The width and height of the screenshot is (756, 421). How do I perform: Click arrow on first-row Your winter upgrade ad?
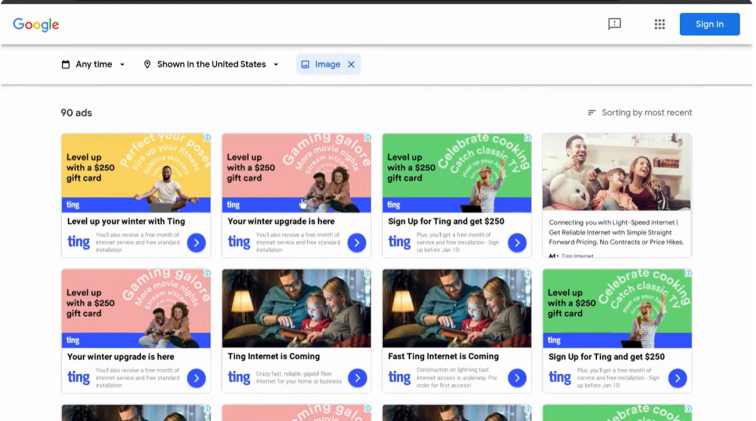click(357, 243)
